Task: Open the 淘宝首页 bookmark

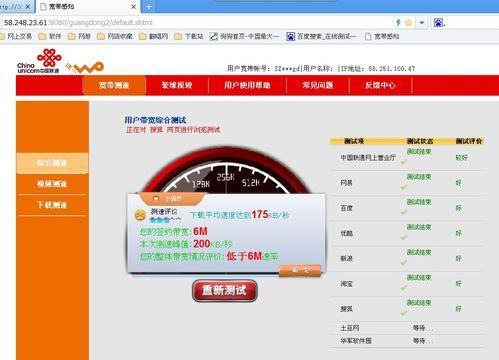Action: (244, 36)
